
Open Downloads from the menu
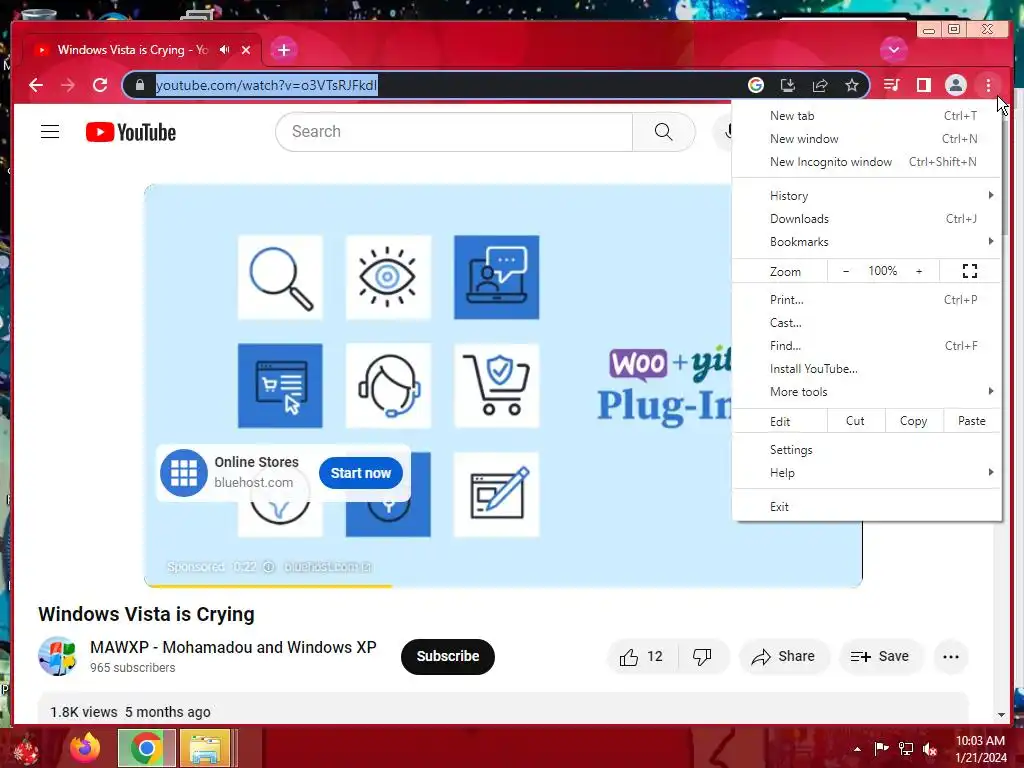click(x=866, y=218)
